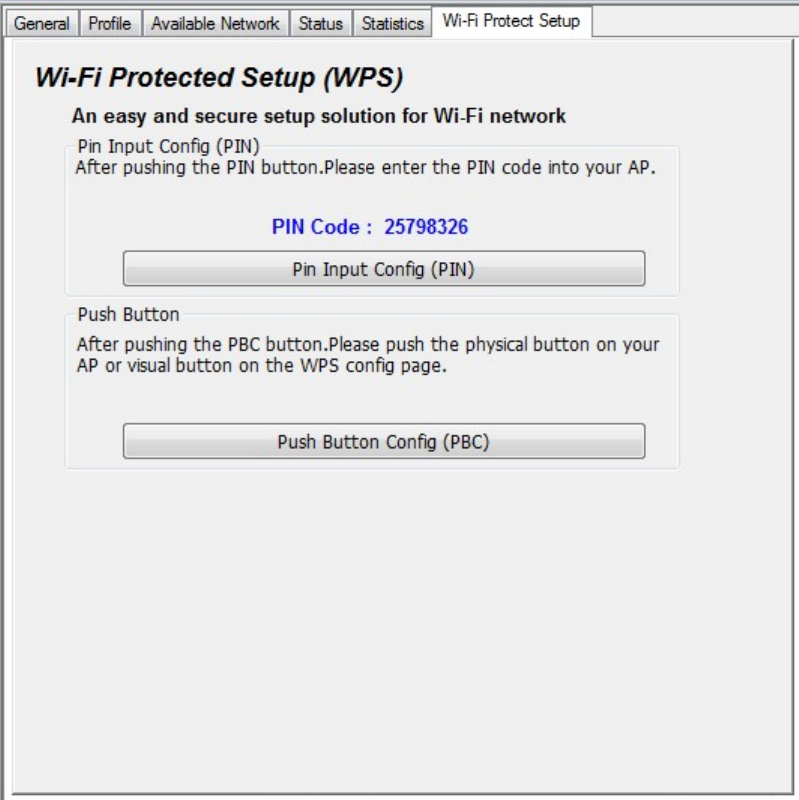Click the "After pushing the PIN button" instruction

(365, 167)
